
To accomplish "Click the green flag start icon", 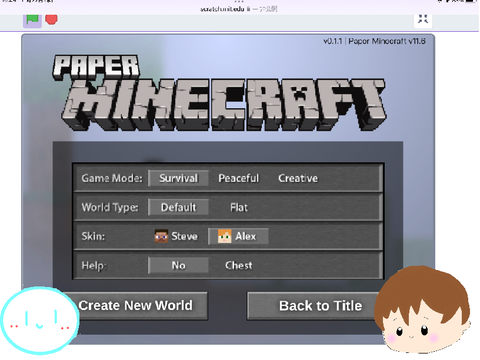I will 32,19.
